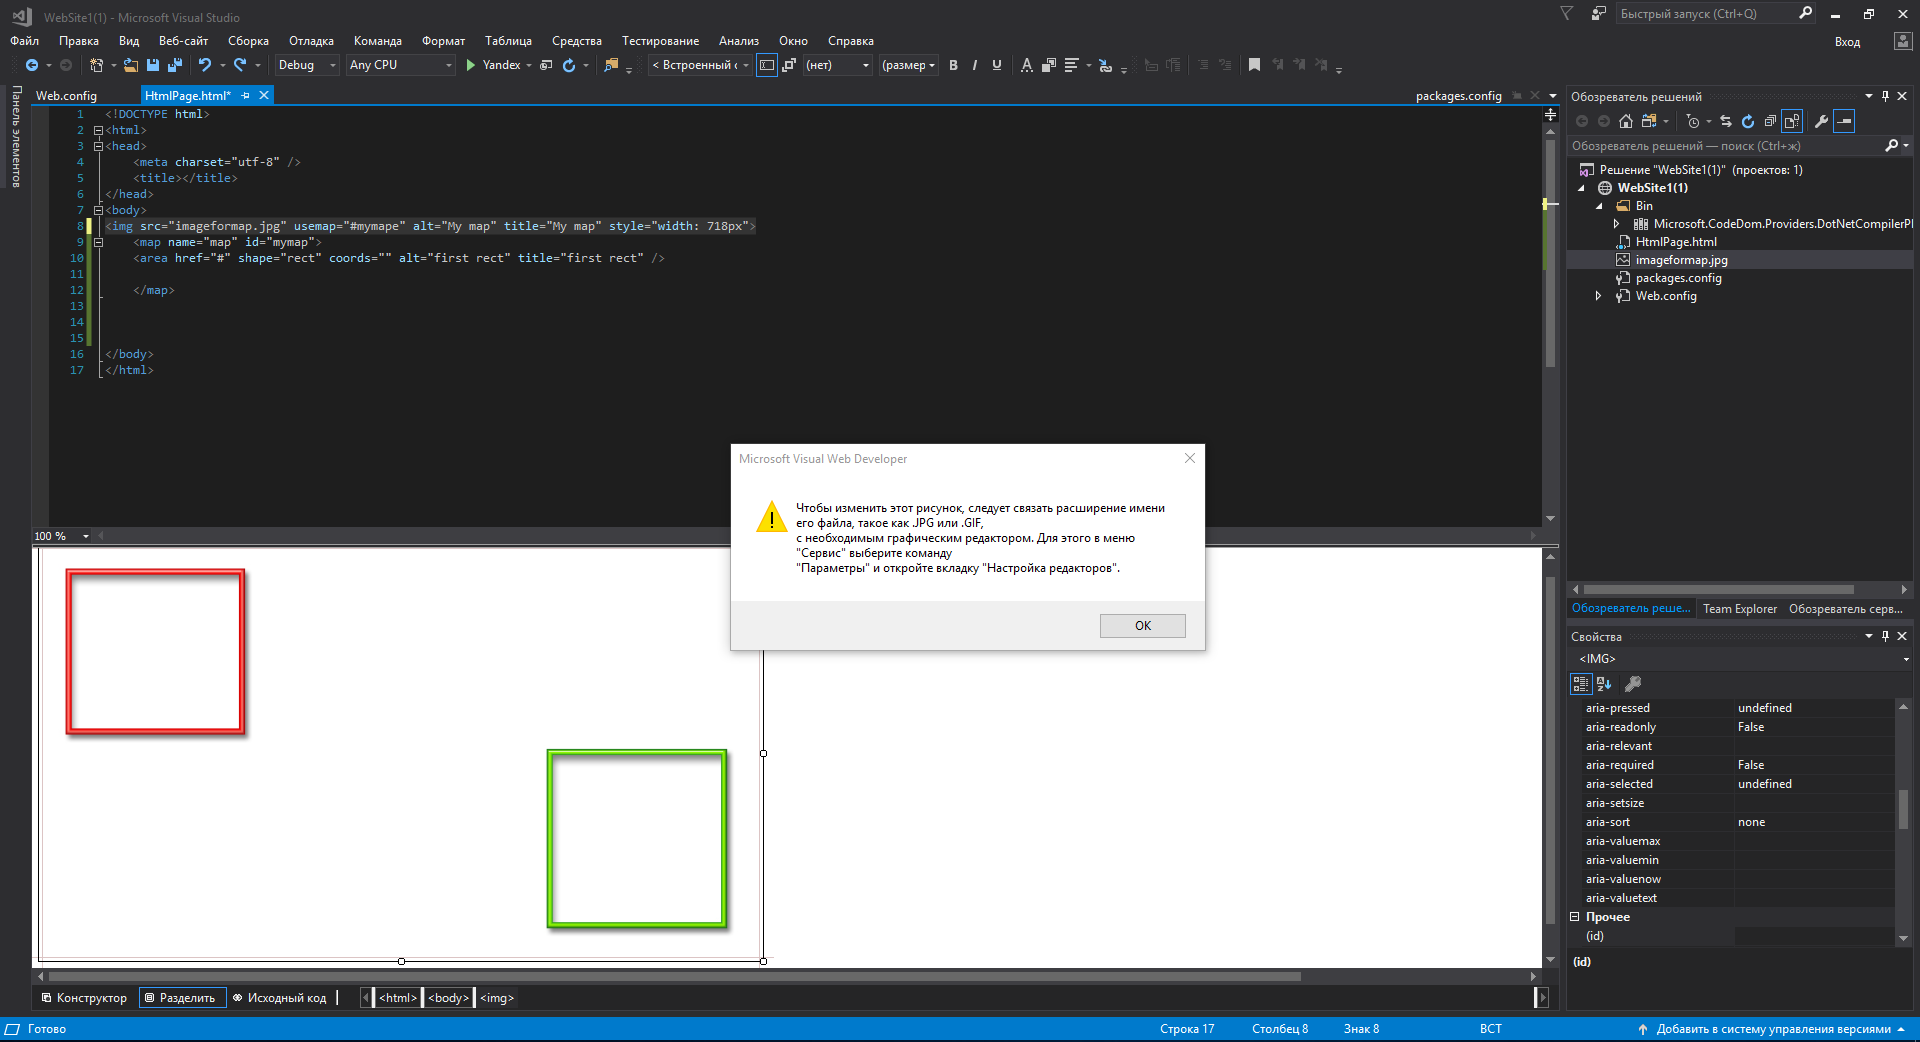This screenshot has height=1042, width=1920.
Task: Open the Встроенный style target dropdown
Action: (x=700, y=65)
